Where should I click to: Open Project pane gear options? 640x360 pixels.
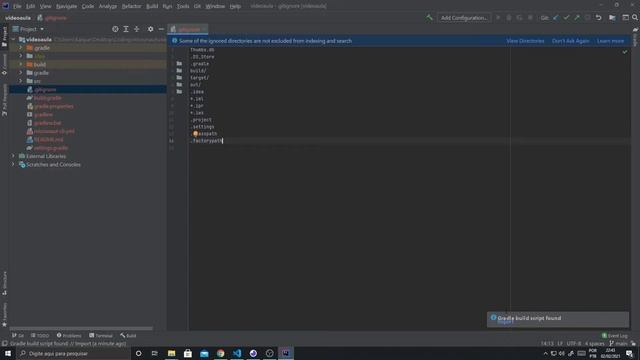[151, 29]
